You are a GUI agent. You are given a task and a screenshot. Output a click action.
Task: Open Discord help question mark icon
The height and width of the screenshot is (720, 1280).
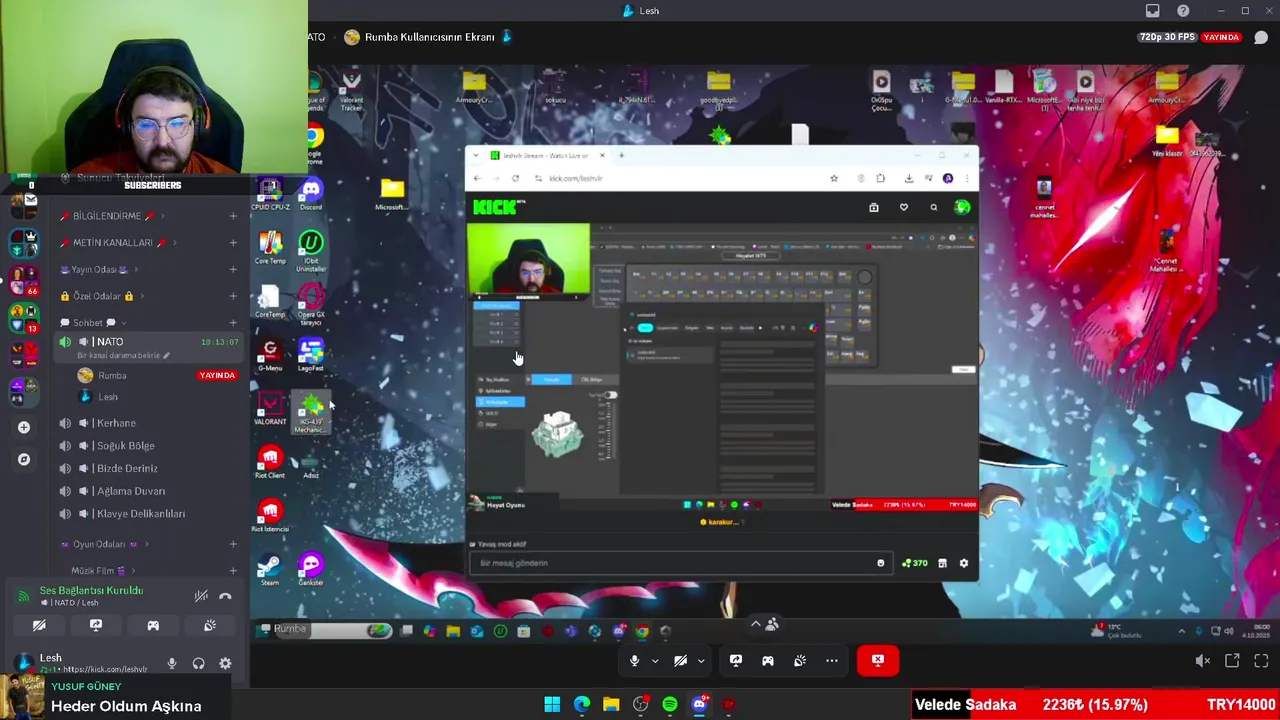1184,11
